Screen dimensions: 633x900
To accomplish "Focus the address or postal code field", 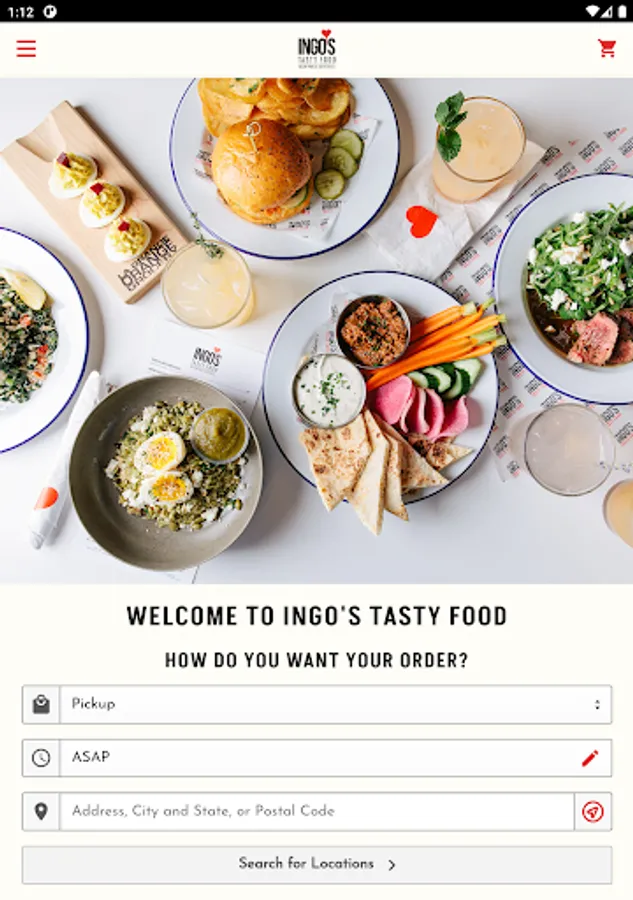I will pos(317,812).
